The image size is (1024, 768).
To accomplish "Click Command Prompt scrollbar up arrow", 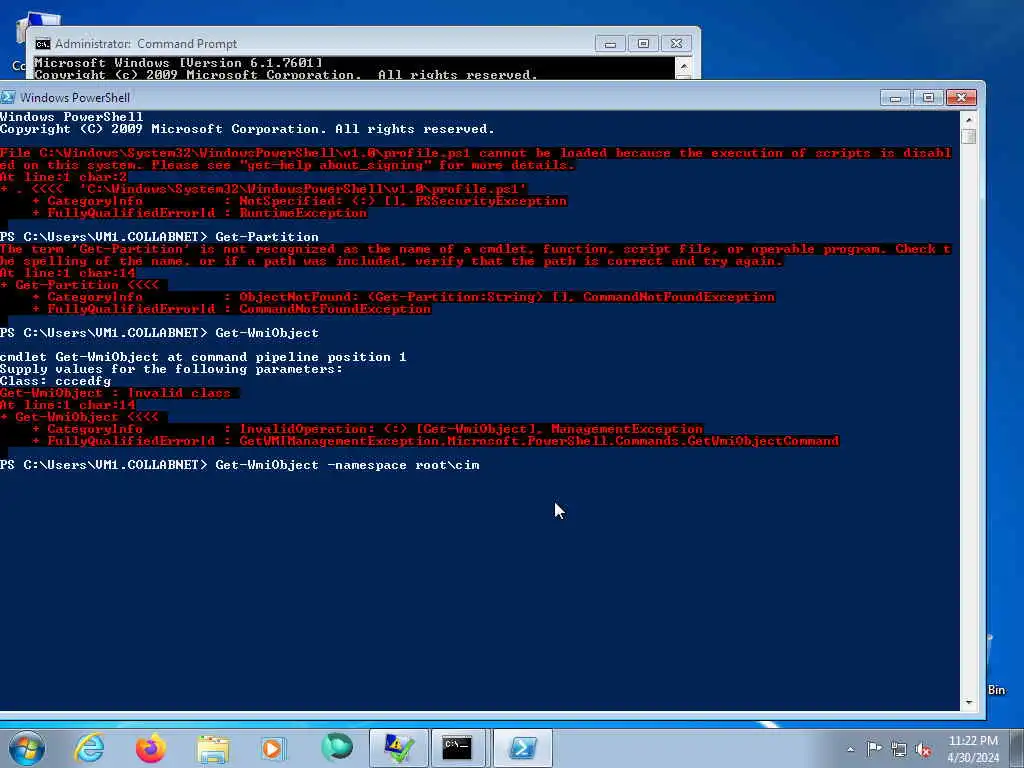I will coord(683,66).
